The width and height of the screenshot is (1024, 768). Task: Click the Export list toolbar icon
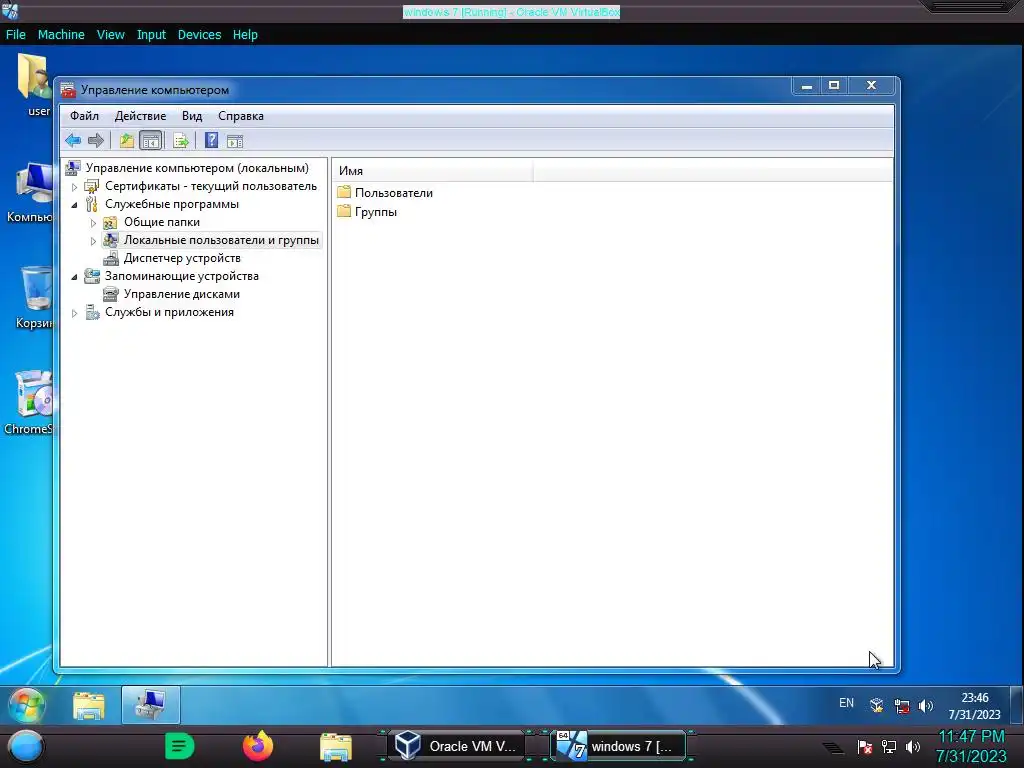180,140
